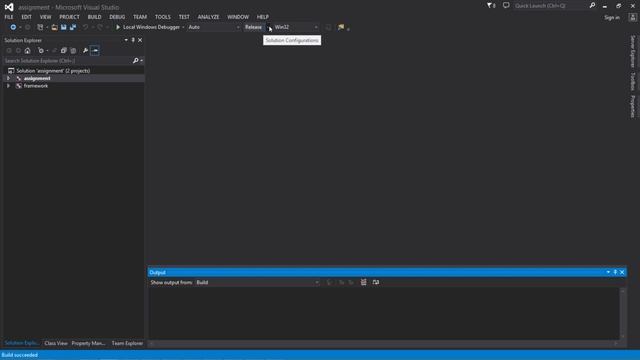640x360 pixels.
Task: Open Solution Explorer window position dropdown
Action: 126,40
